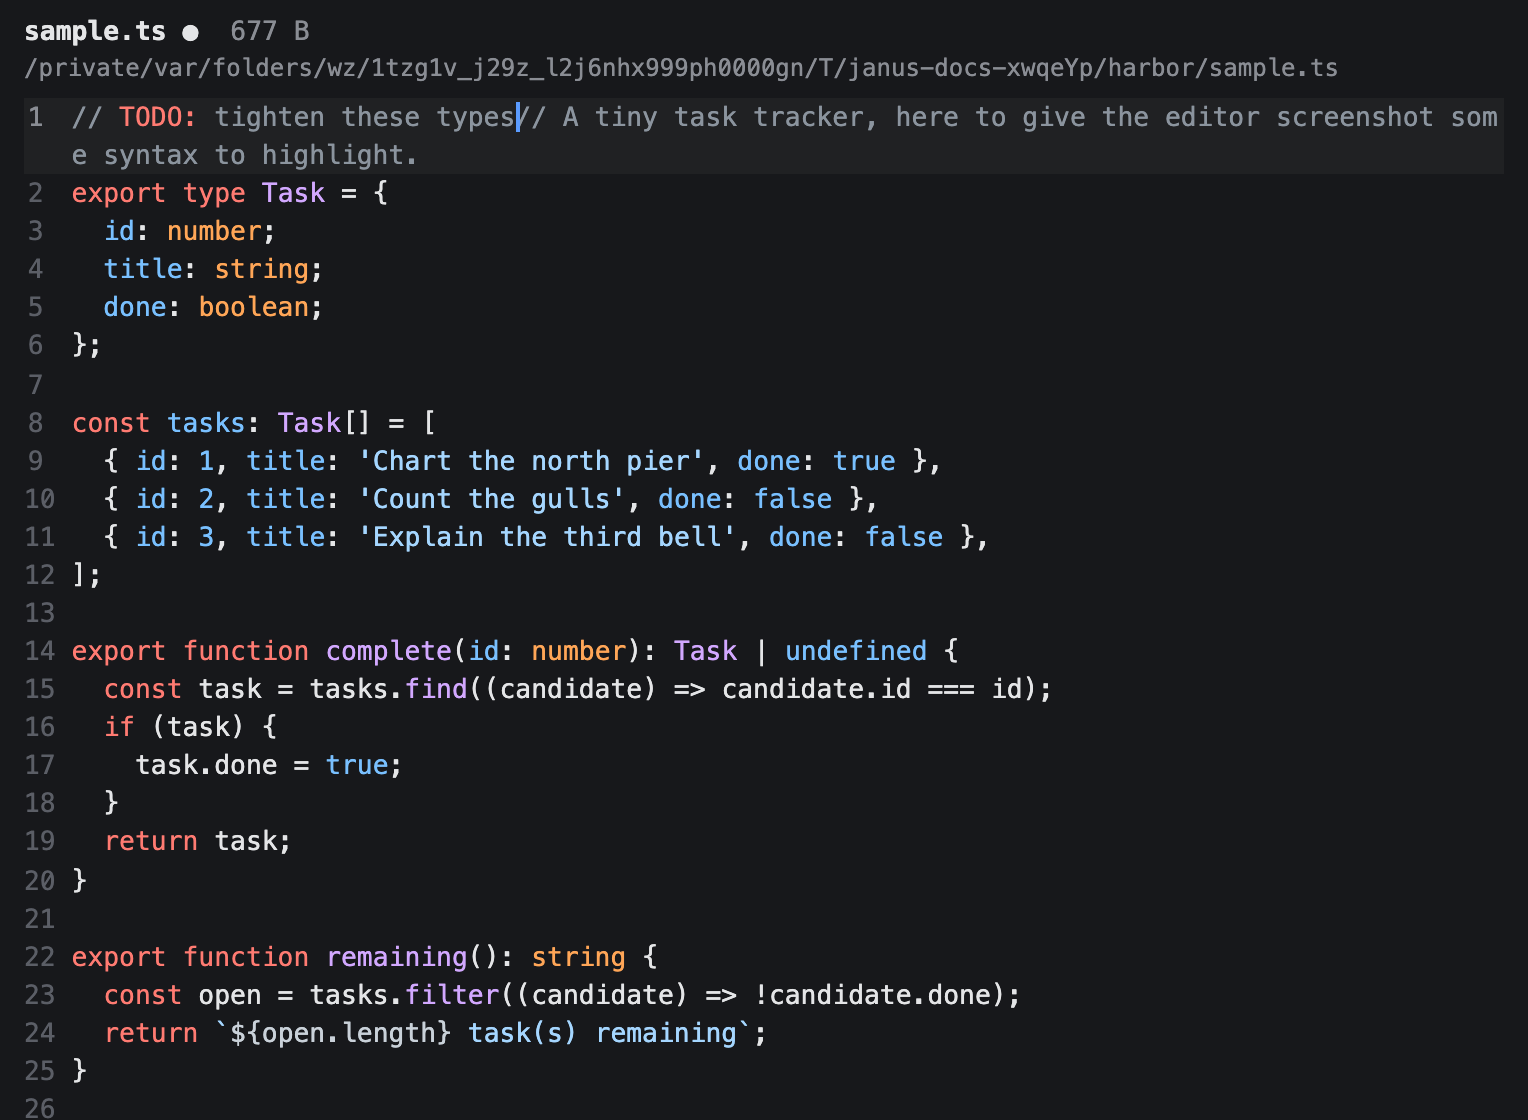Click 'tasks' variable name on line 8
This screenshot has height=1120, width=1528.
tap(206, 423)
